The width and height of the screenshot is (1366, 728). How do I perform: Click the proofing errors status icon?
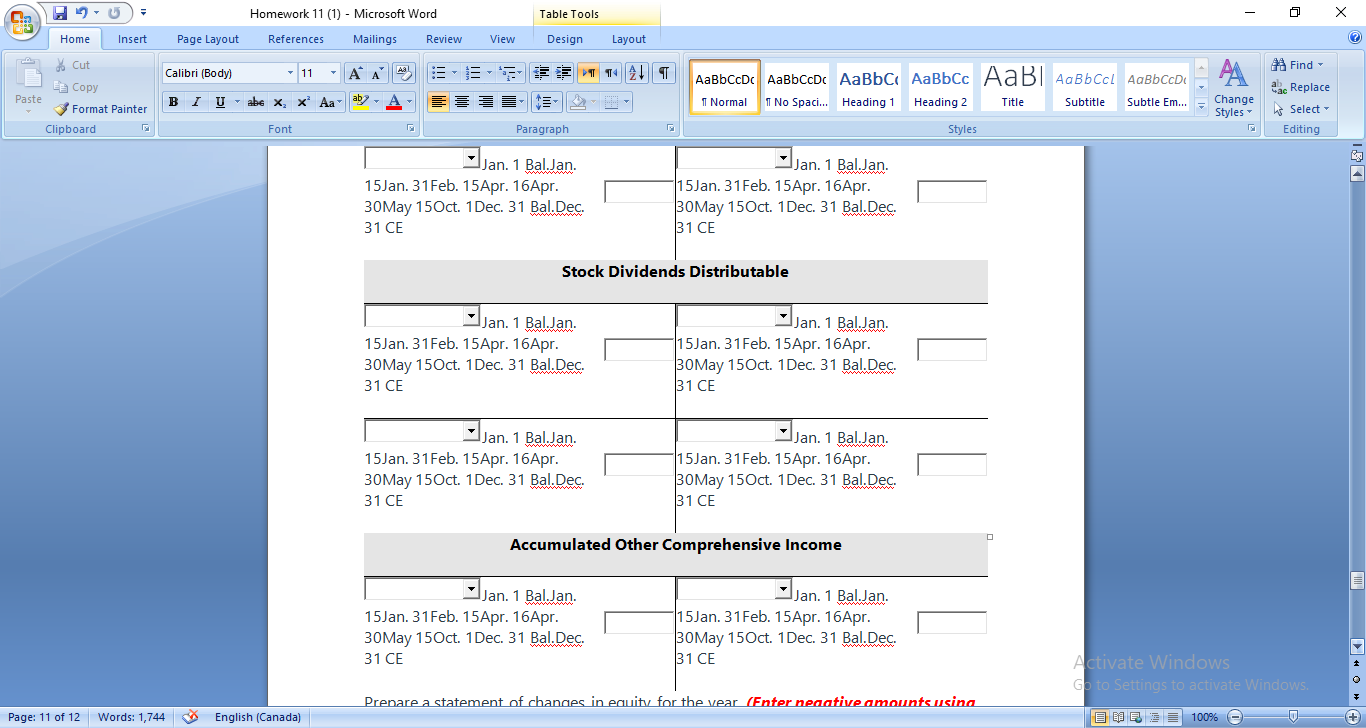pos(190,717)
